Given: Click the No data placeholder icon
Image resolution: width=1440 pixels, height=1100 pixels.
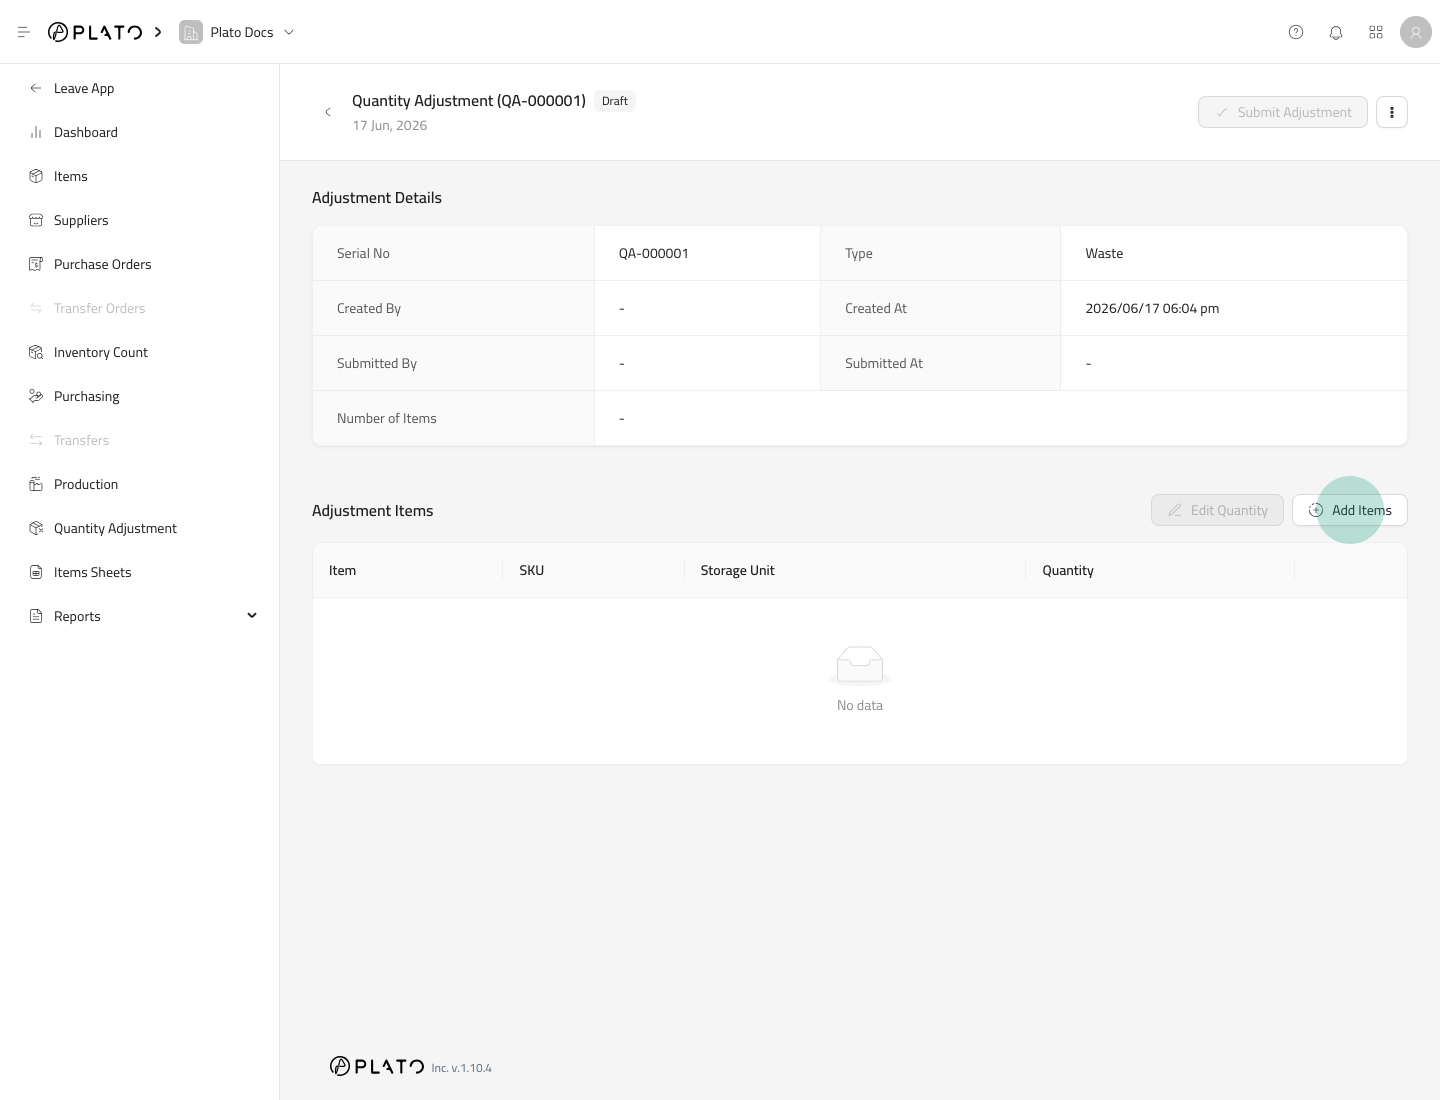Looking at the screenshot, I should (860, 665).
